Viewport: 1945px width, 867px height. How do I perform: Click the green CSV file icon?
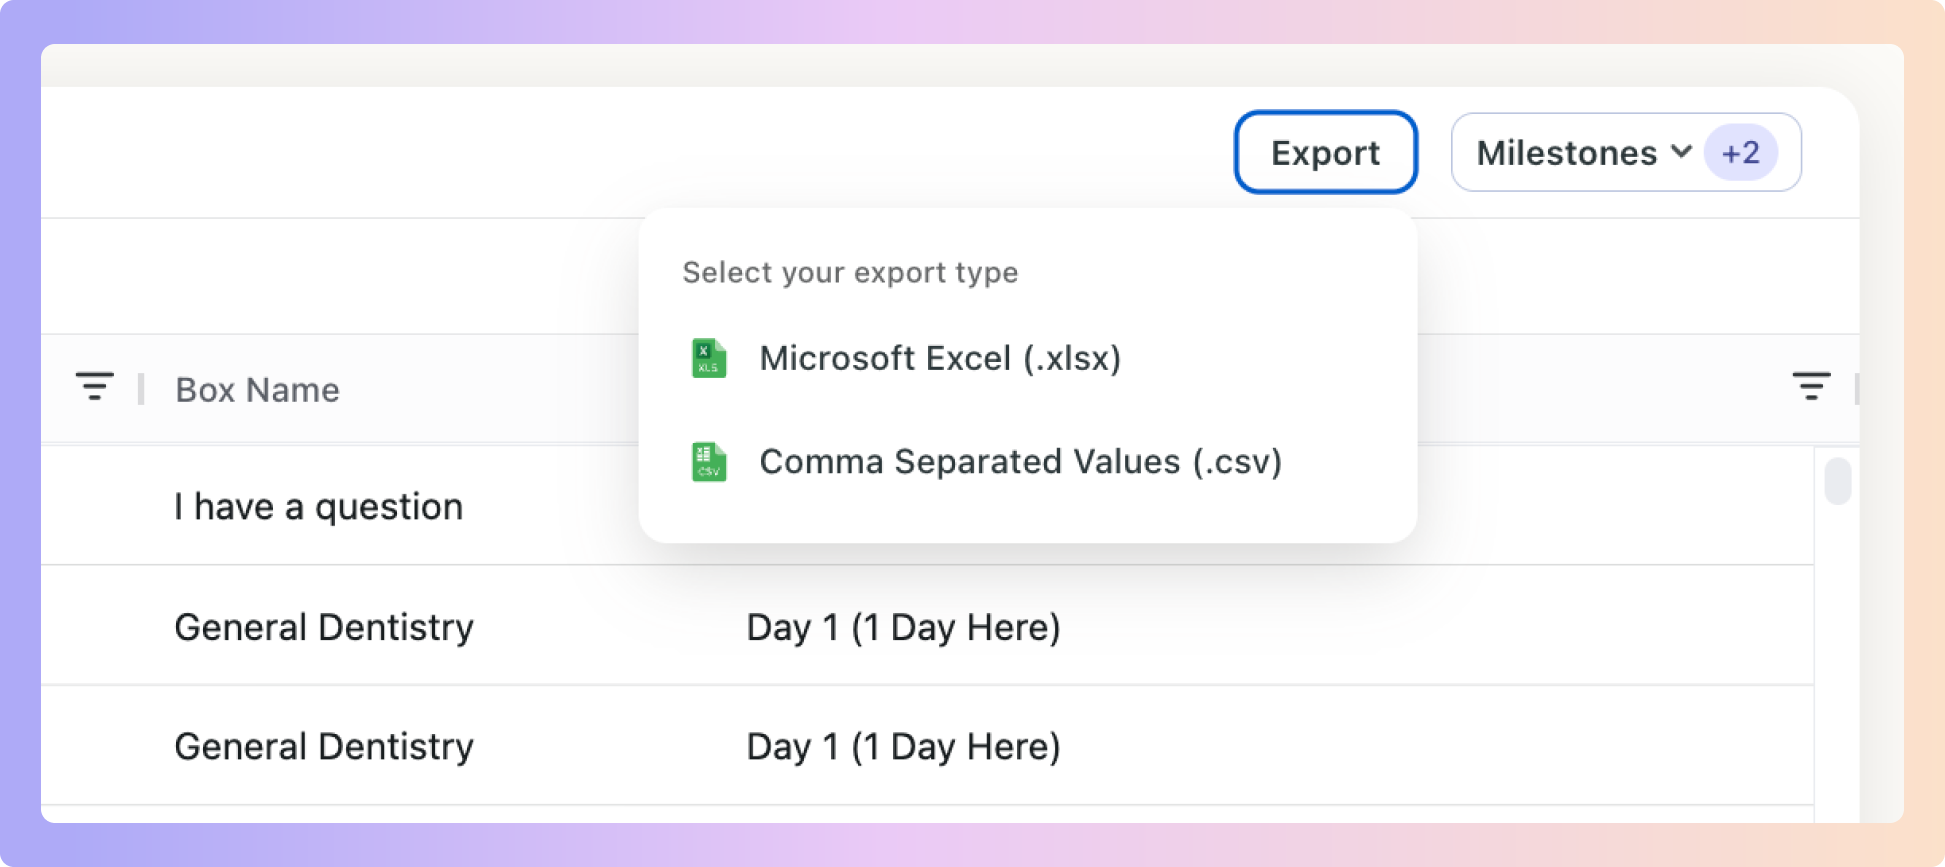click(x=709, y=462)
